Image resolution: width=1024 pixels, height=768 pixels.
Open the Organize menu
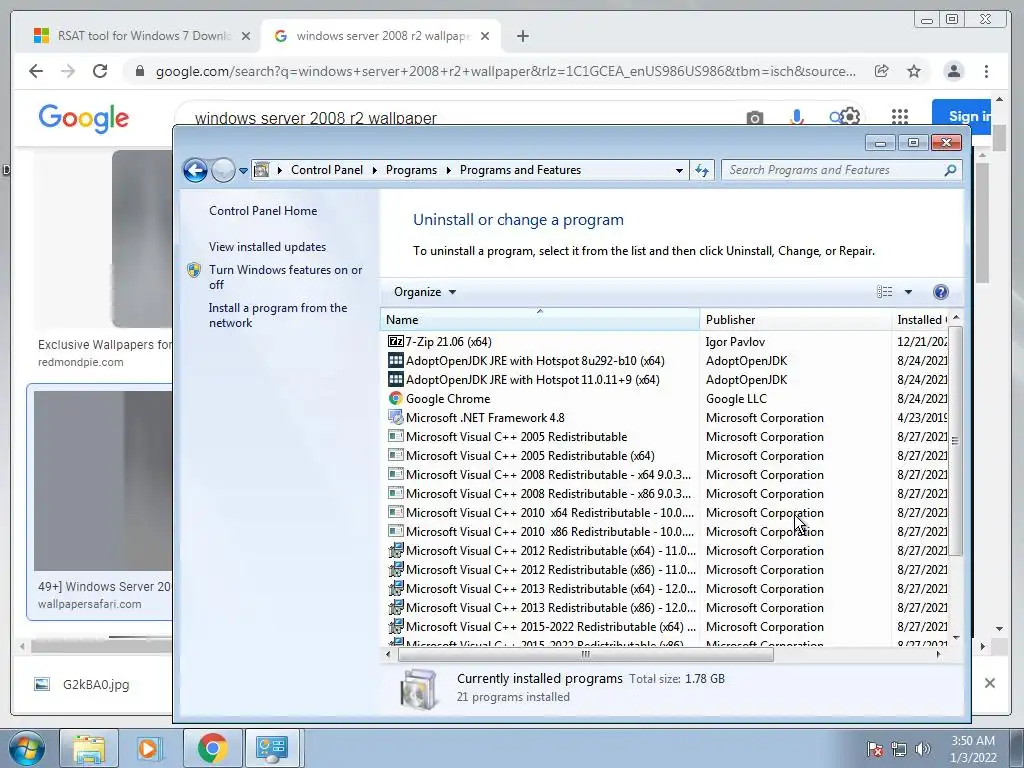424,292
